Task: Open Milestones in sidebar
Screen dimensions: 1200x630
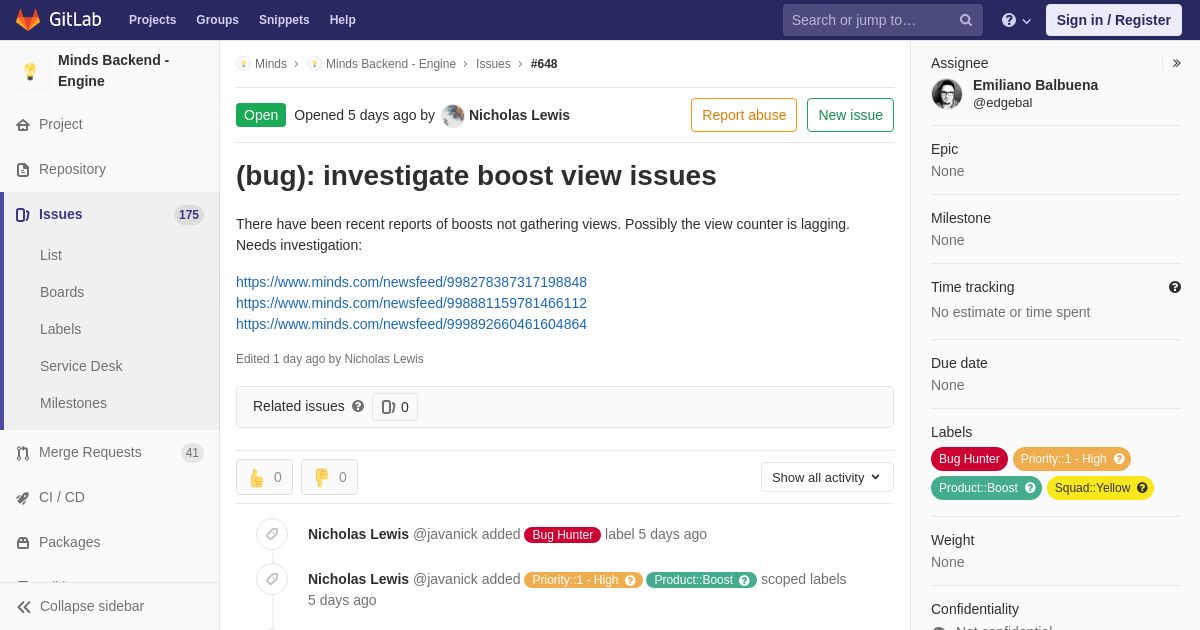Action: (73, 403)
